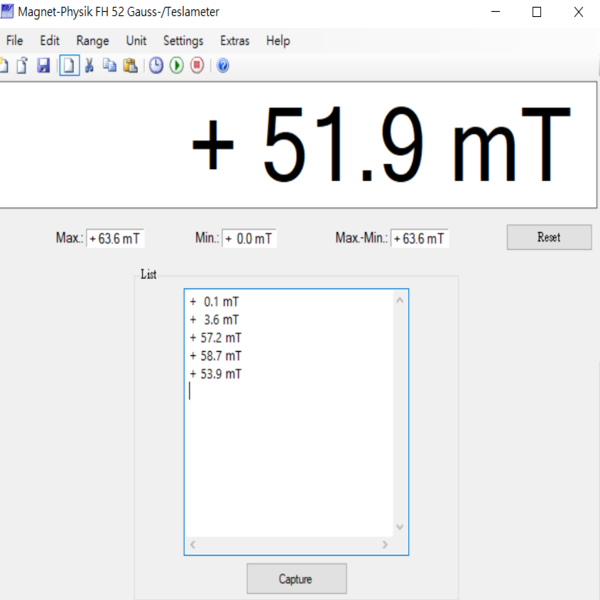Select the 58.7 mT list entry
The height and width of the screenshot is (600, 600).
pos(220,355)
